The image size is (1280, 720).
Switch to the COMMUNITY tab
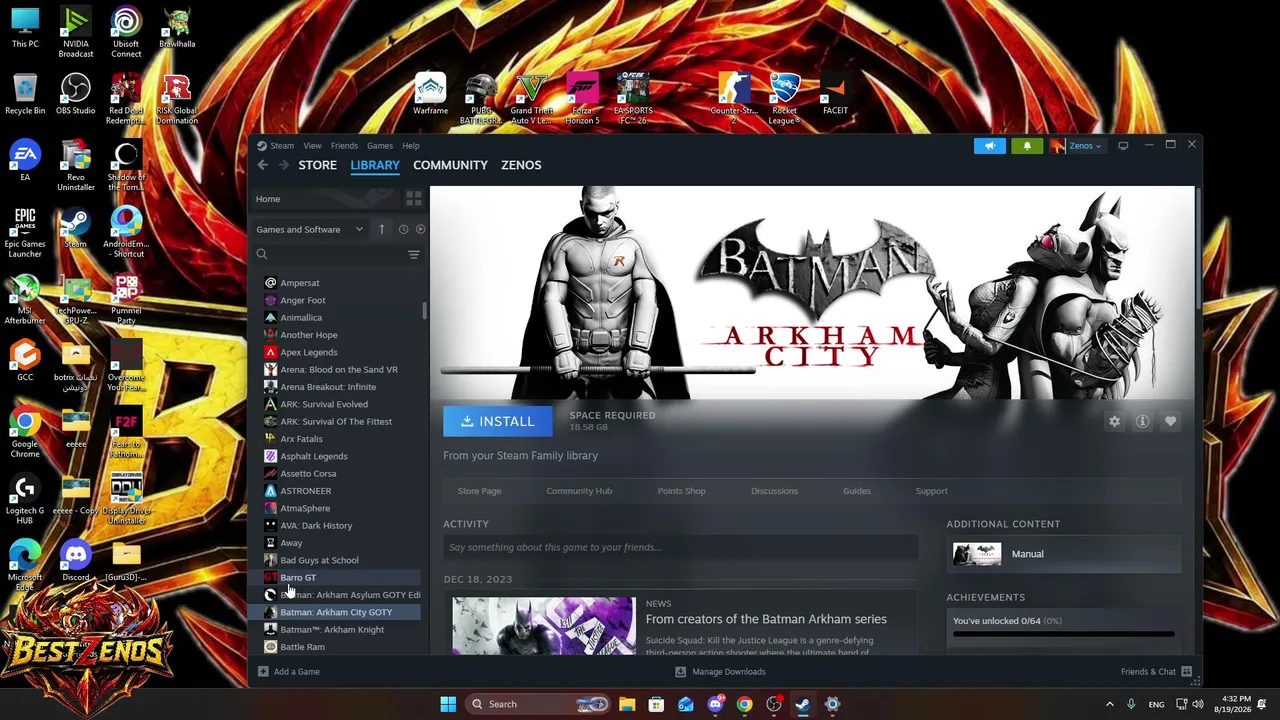tap(450, 165)
